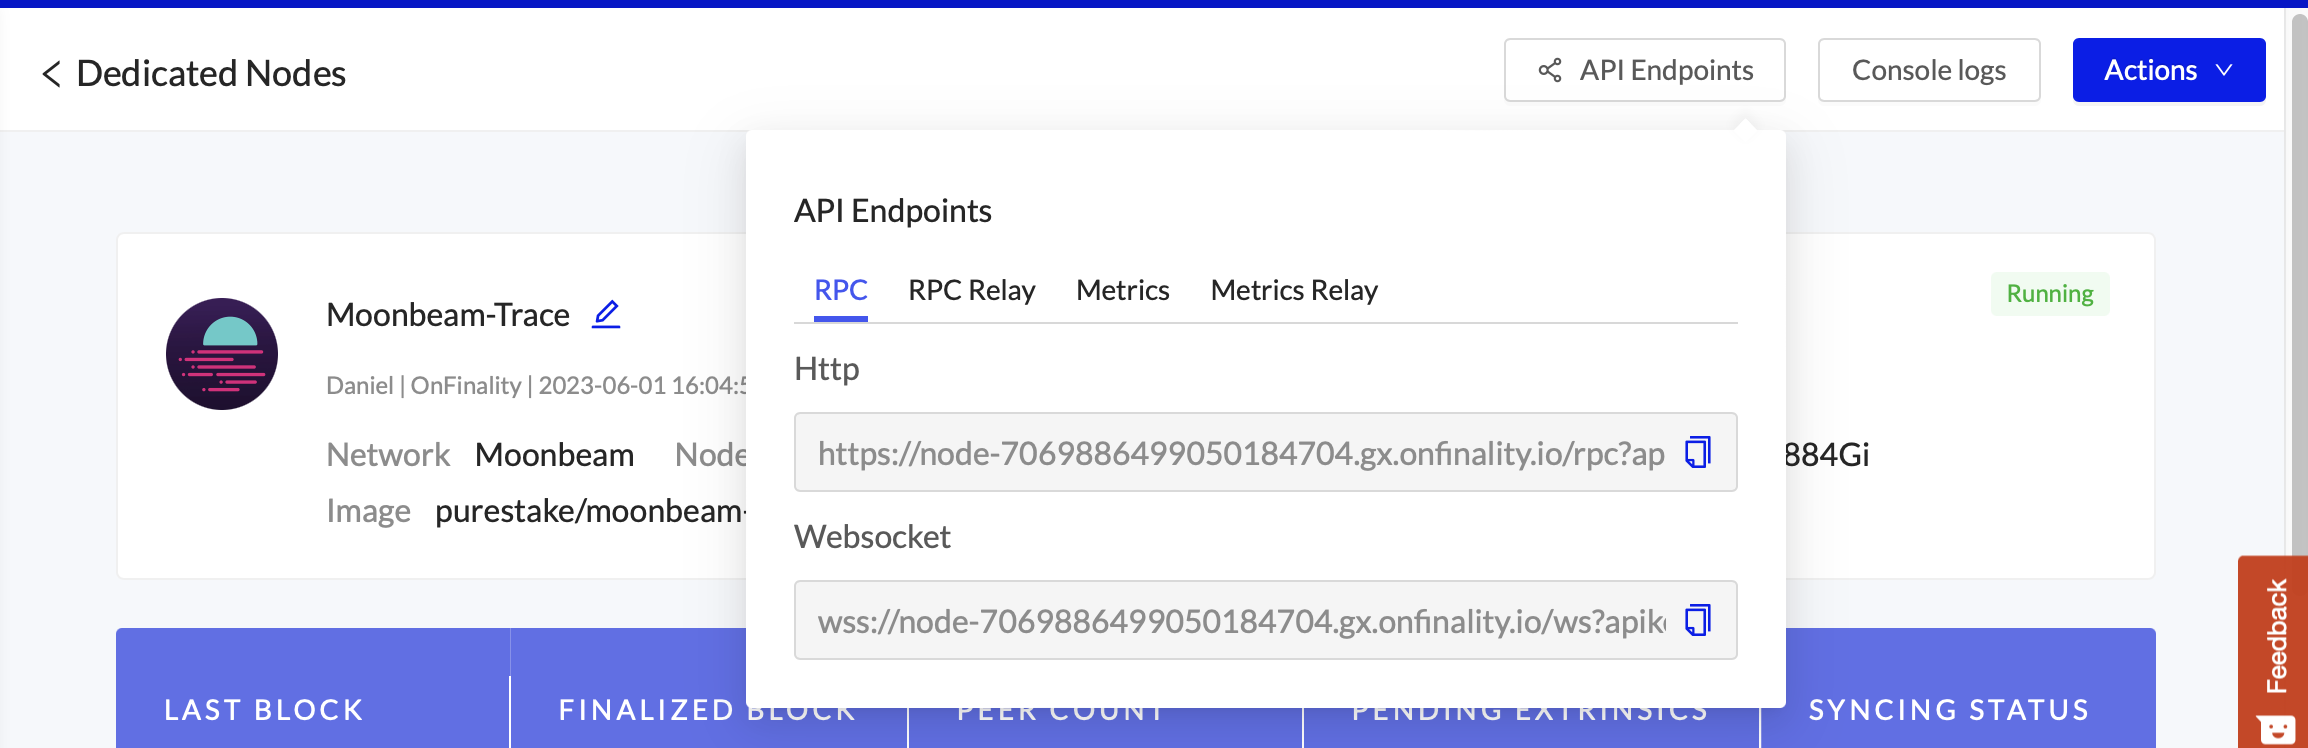Click the pencil icon to rename Moonbeam-Trace

coord(606,314)
